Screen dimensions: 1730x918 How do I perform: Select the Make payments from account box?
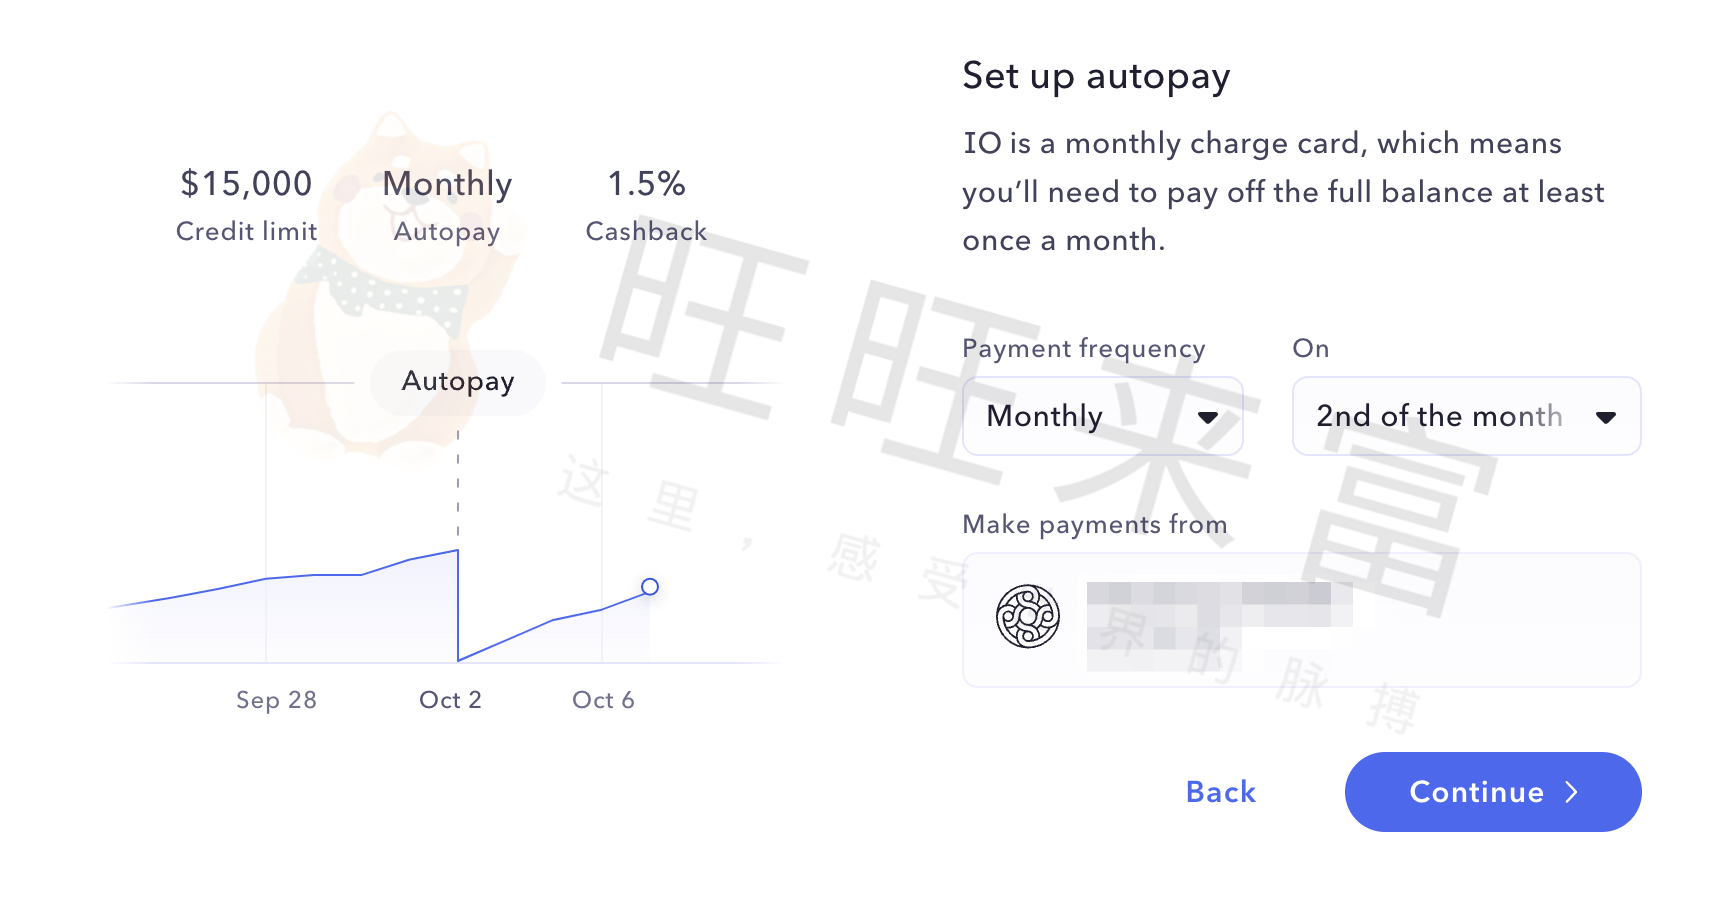point(1301,620)
